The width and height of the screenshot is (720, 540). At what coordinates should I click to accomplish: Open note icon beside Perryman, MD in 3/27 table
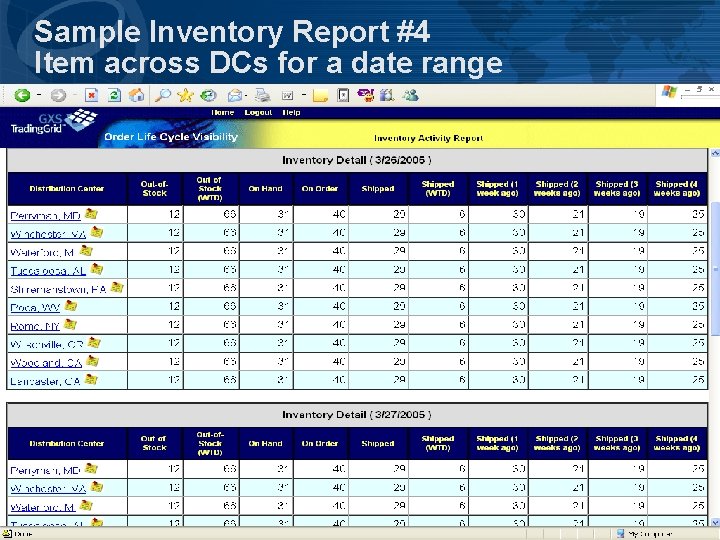click(91, 468)
